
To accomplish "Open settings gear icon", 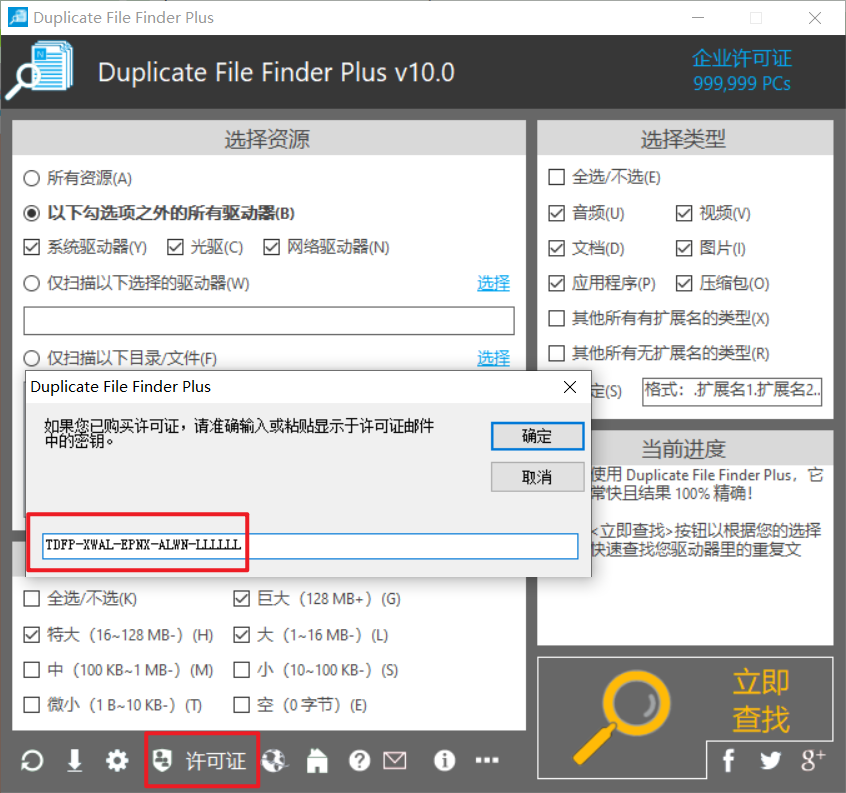I will pyautogui.click(x=117, y=761).
